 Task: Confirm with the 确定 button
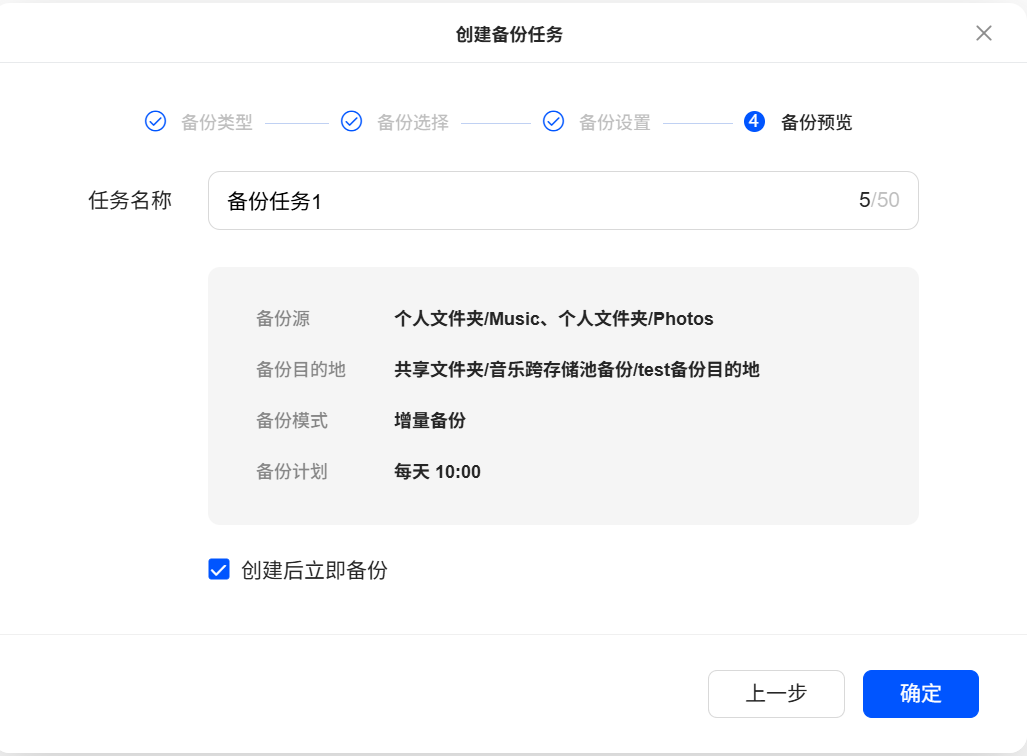(920, 694)
